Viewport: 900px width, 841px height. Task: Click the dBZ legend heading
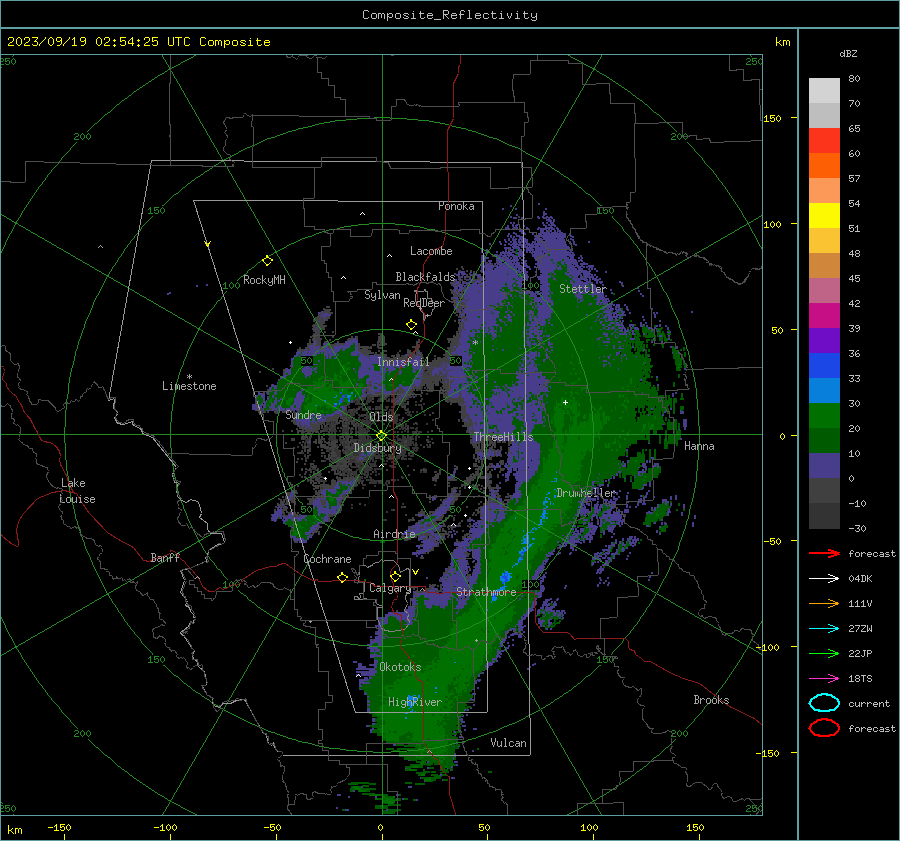pyautogui.click(x=848, y=53)
